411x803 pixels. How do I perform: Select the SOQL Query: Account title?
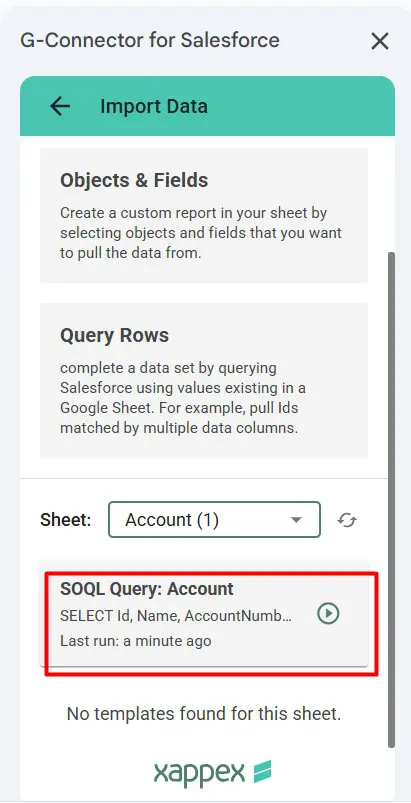pos(147,589)
